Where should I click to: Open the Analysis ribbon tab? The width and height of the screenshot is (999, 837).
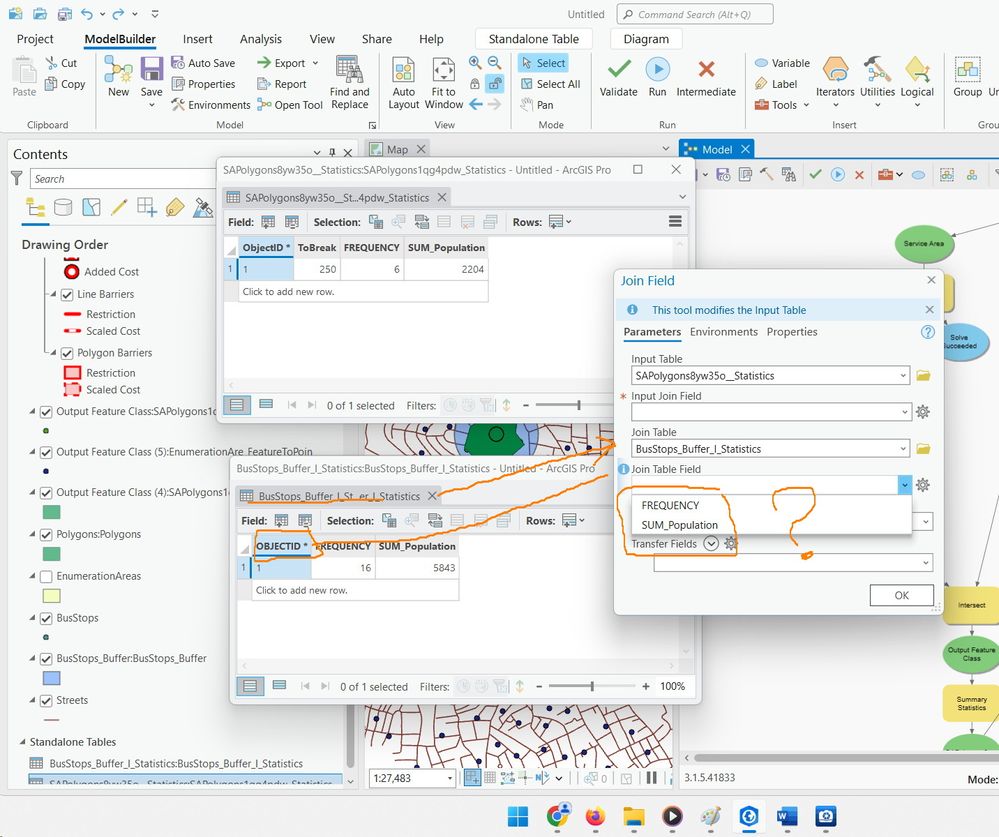(261, 39)
